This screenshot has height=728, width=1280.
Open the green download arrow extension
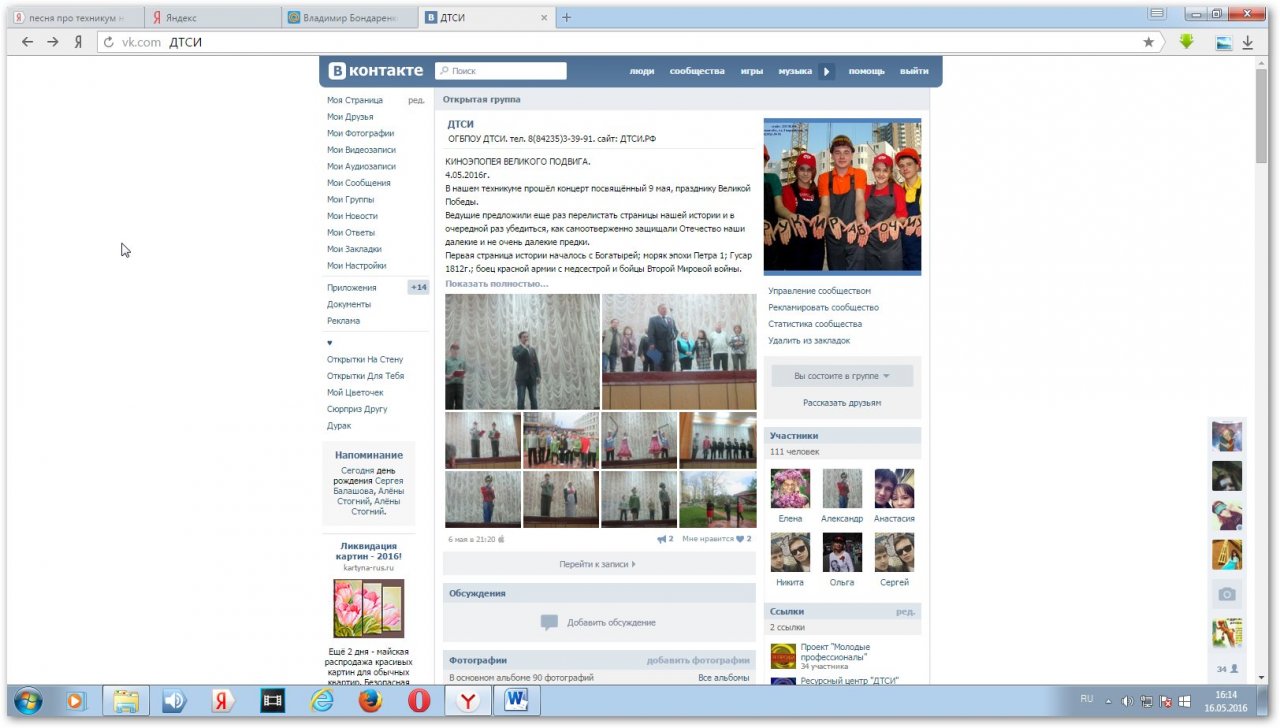coord(1186,42)
